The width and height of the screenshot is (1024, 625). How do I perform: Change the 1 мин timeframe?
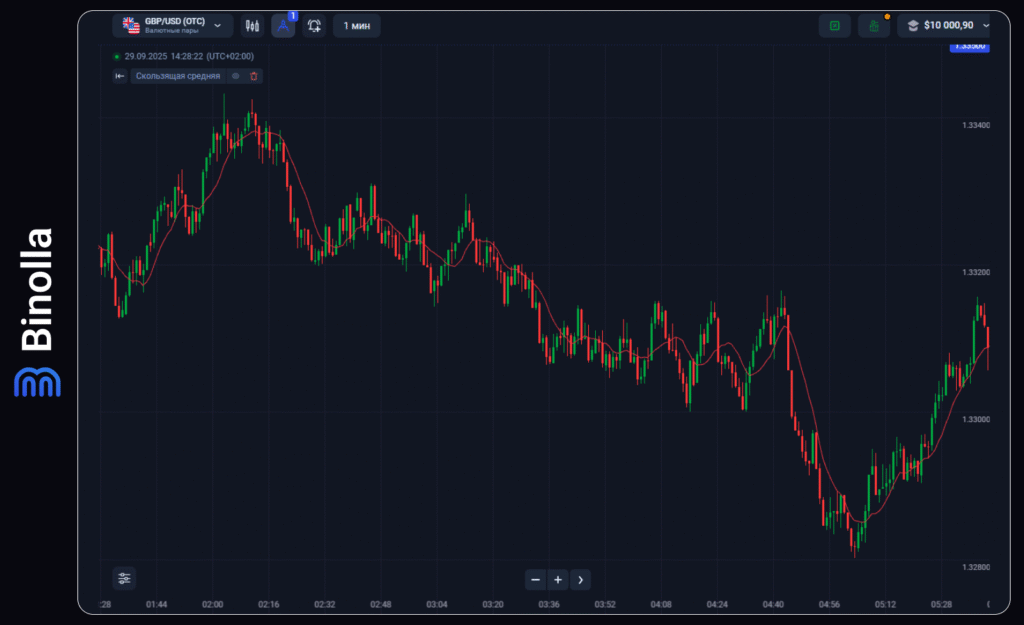tap(357, 26)
